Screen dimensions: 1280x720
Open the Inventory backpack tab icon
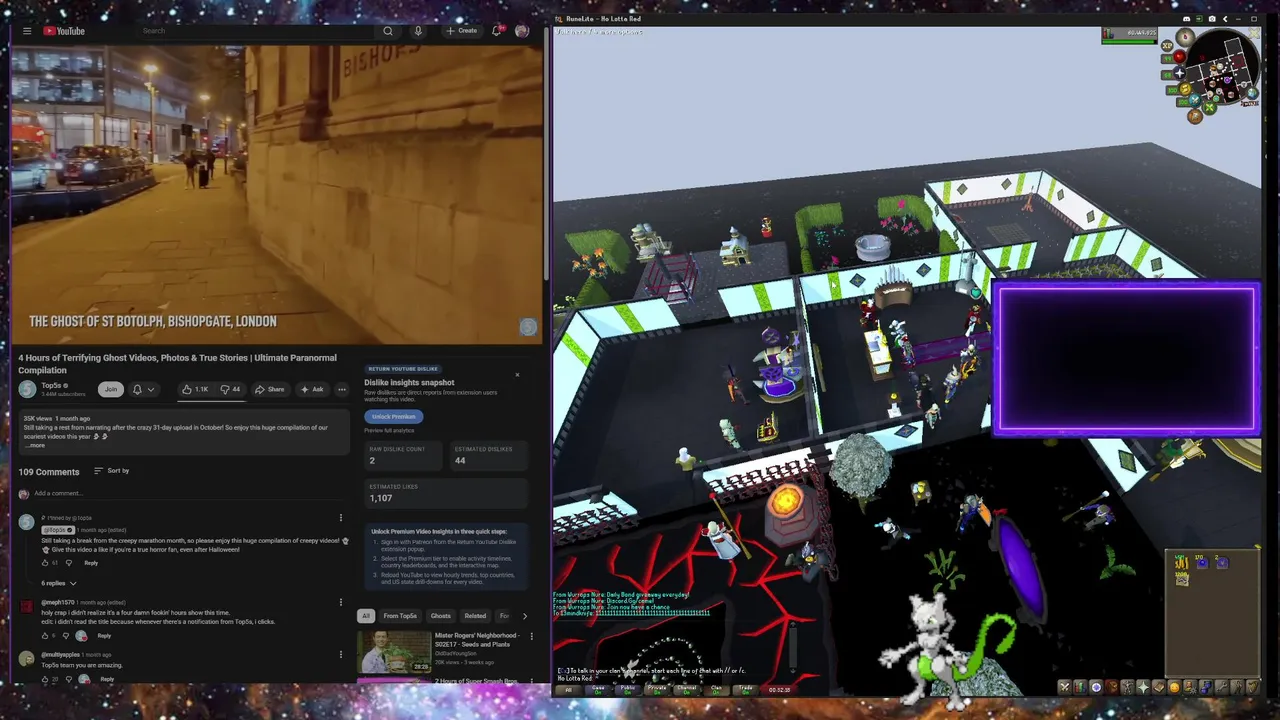pyautogui.click(x=1112, y=687)
